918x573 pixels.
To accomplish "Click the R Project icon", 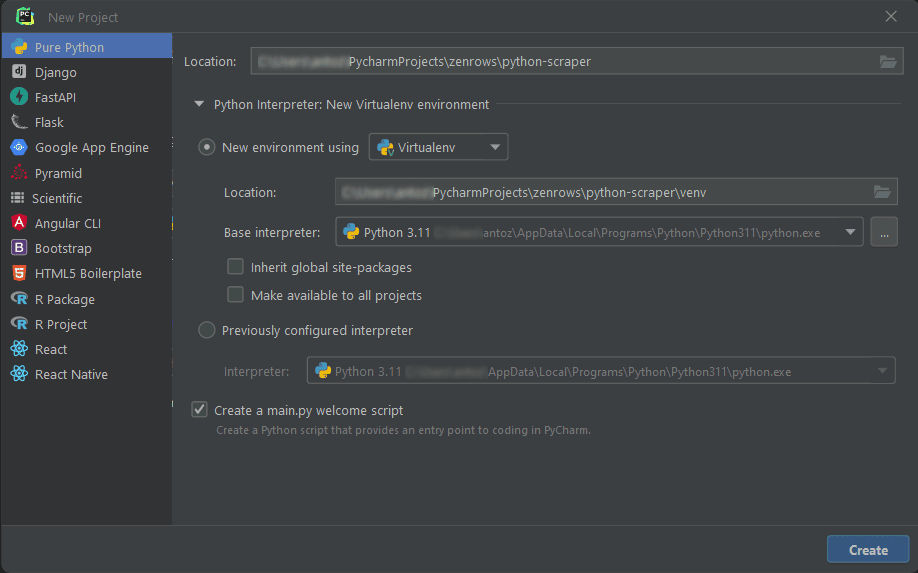I will point(19,324).
